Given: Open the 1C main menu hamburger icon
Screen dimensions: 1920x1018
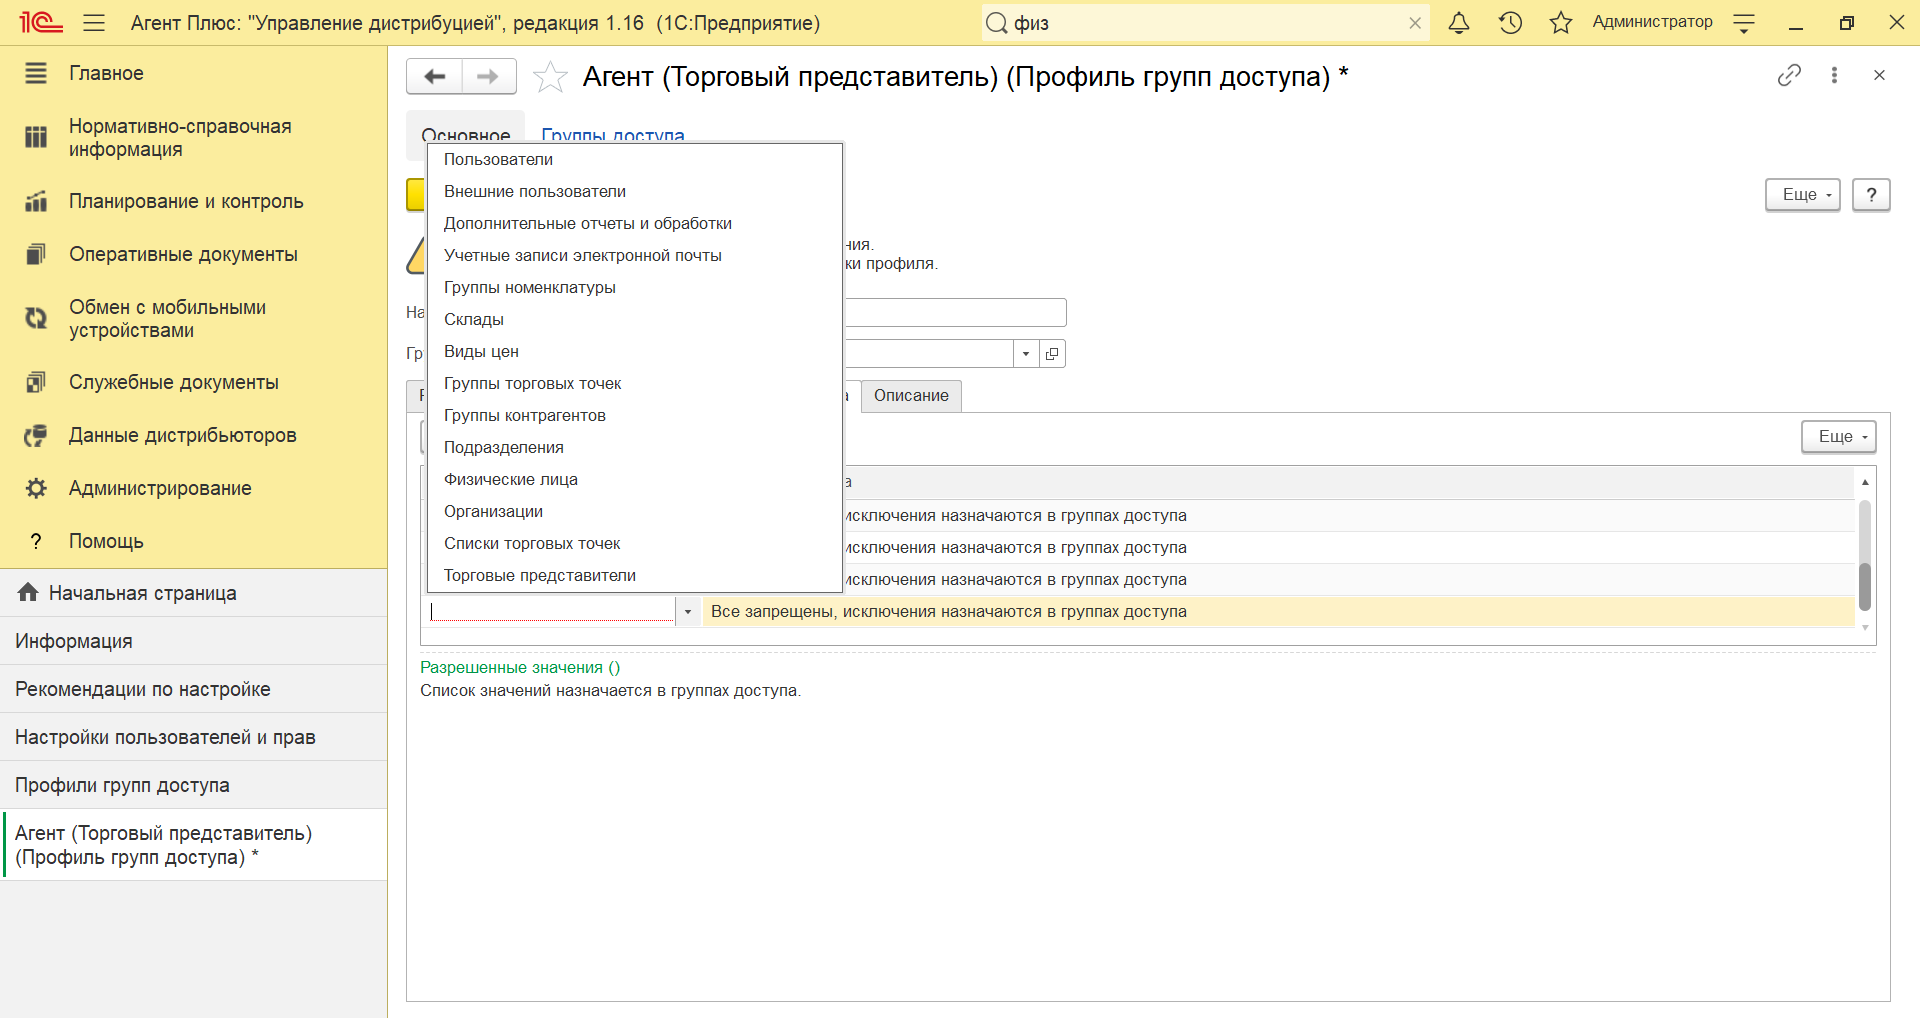Looking at the screenshot, I should (x=94, y=22).
